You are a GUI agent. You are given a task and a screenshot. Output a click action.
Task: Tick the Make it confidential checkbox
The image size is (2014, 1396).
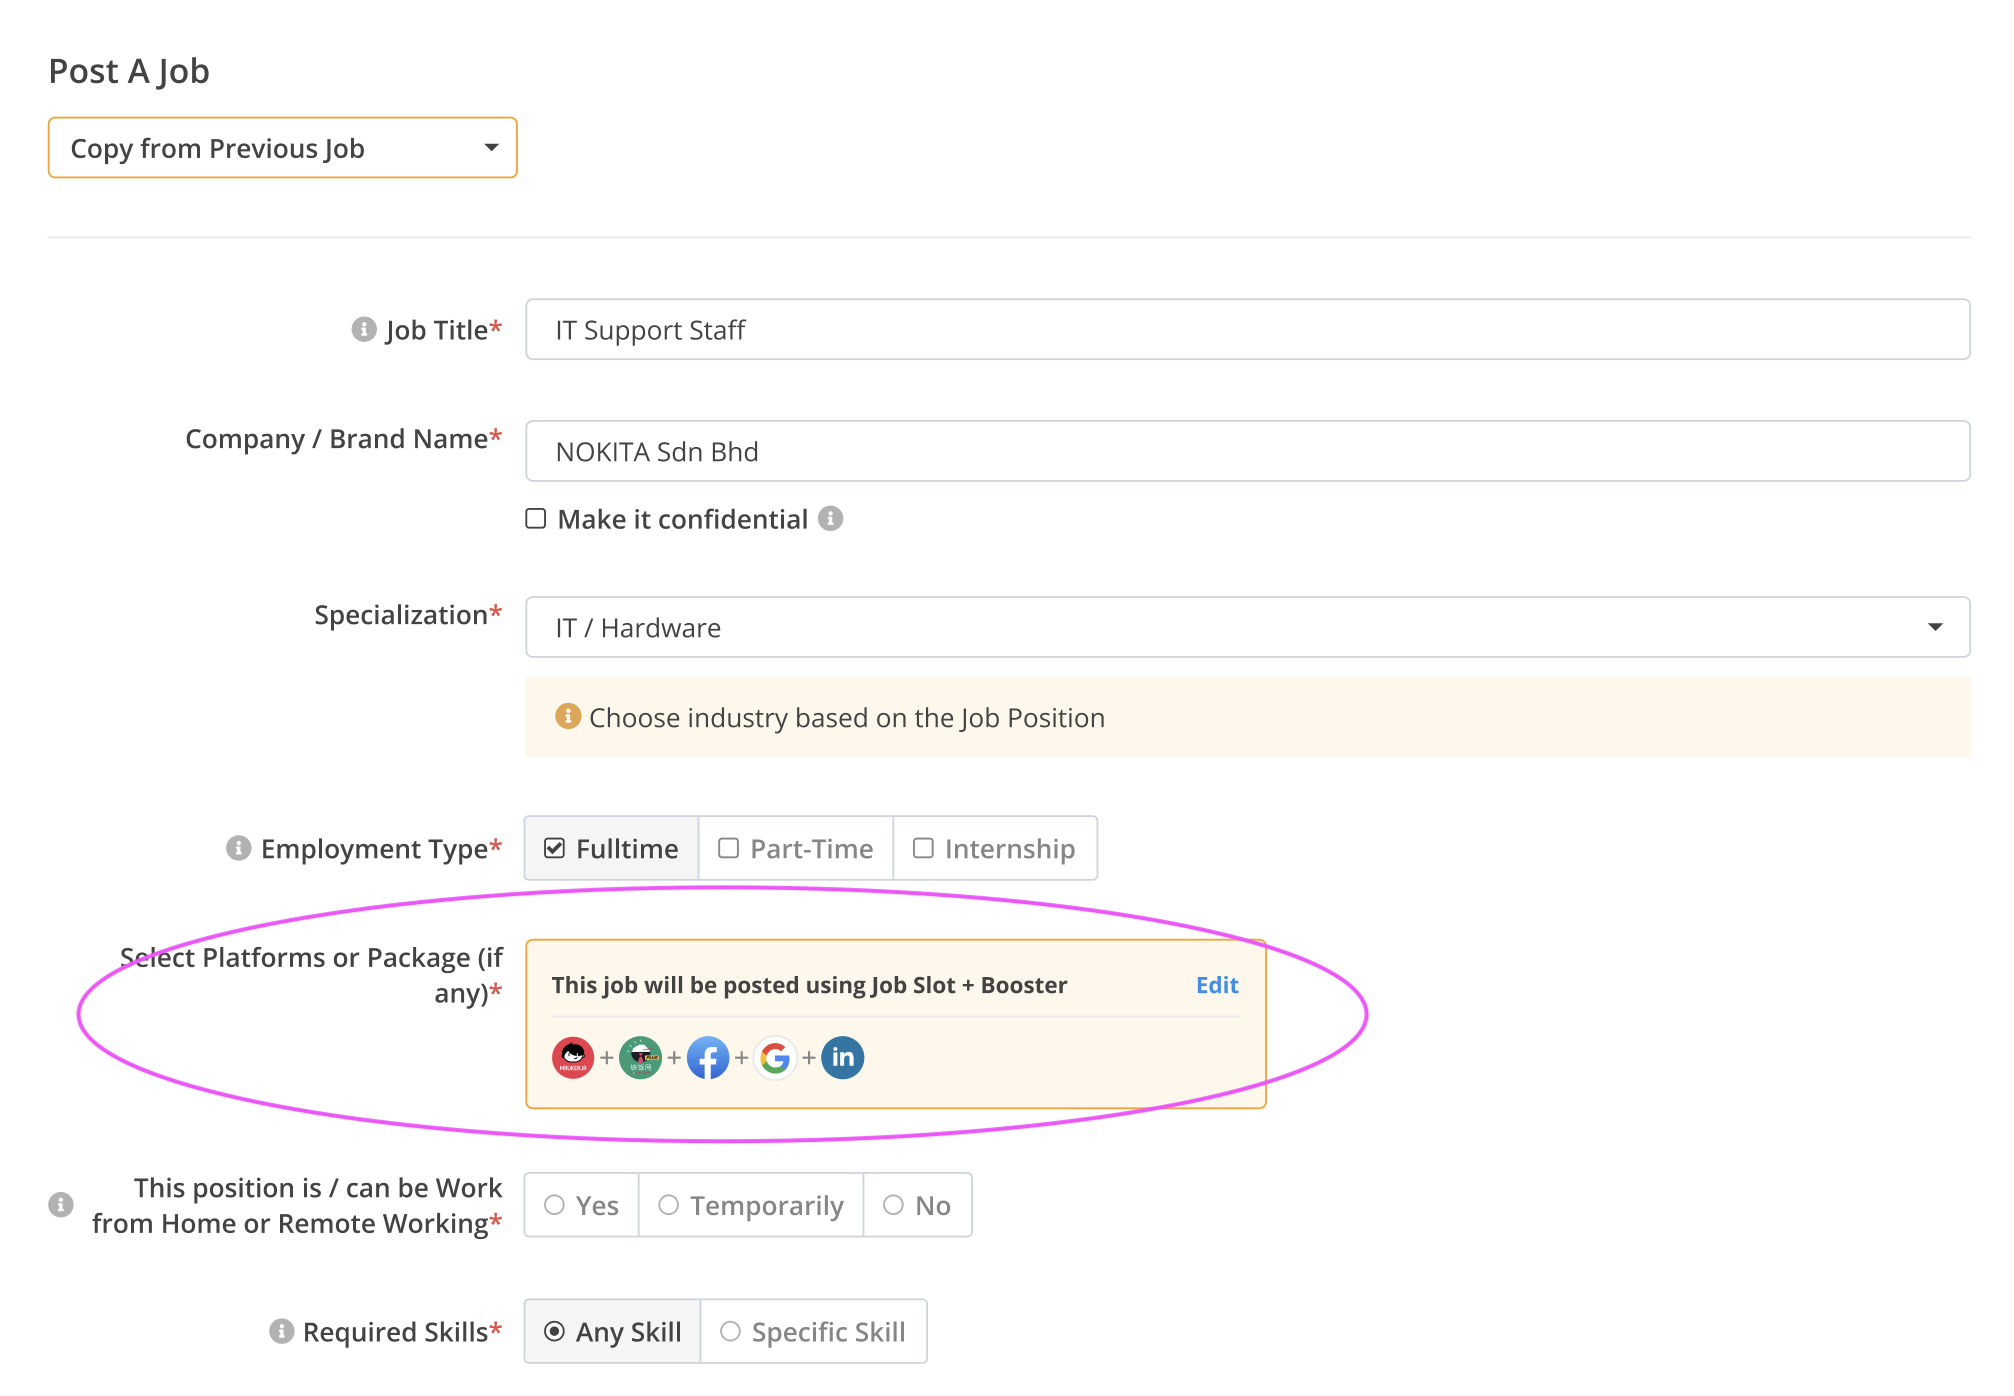click(536, 518)
